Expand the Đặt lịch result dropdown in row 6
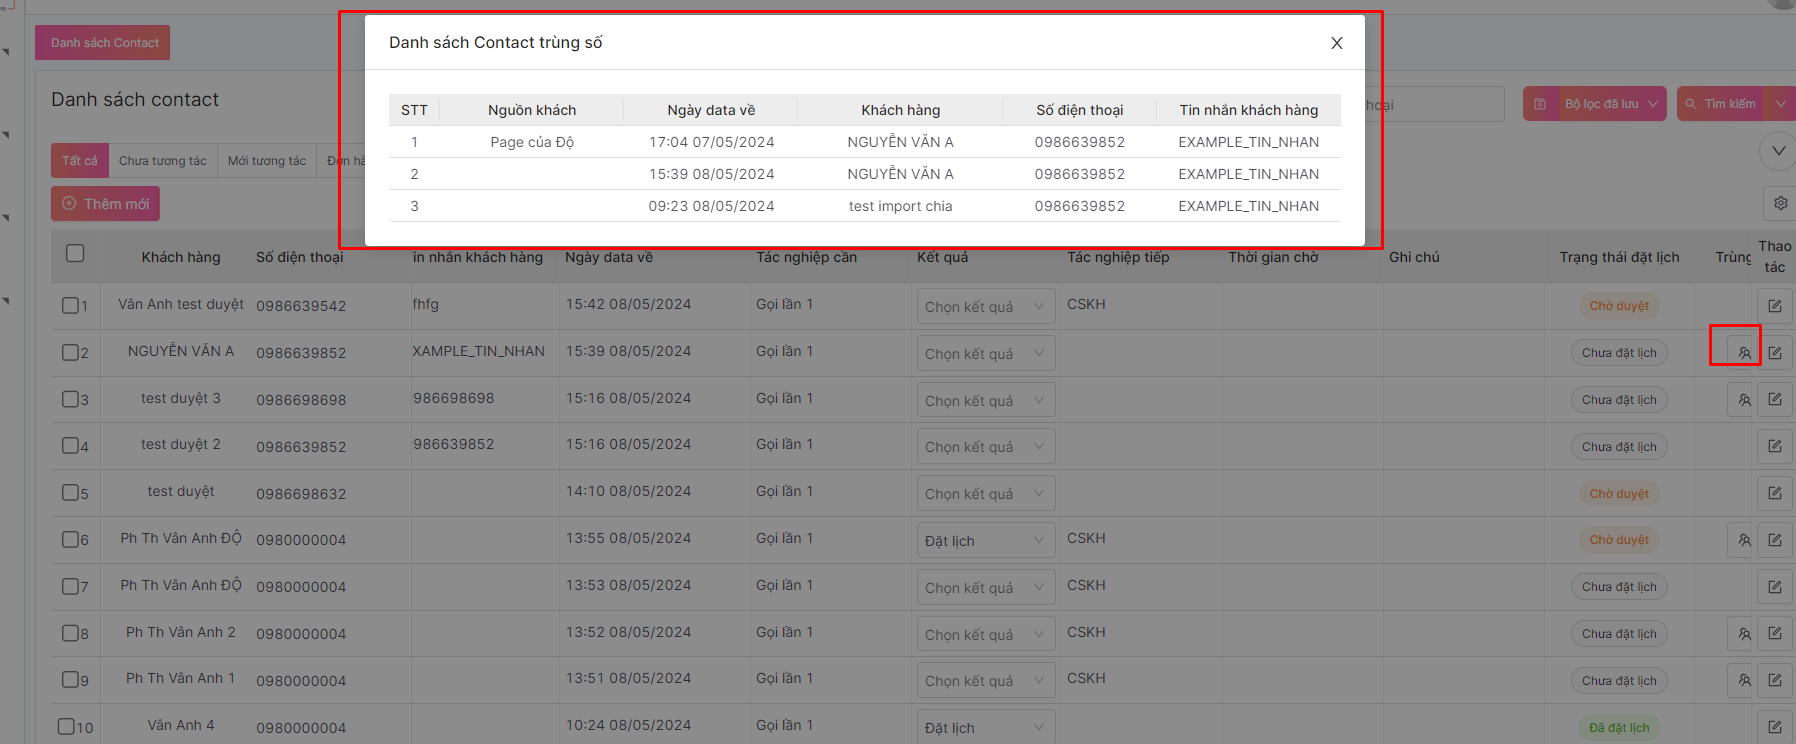 [x=985, y=541]
